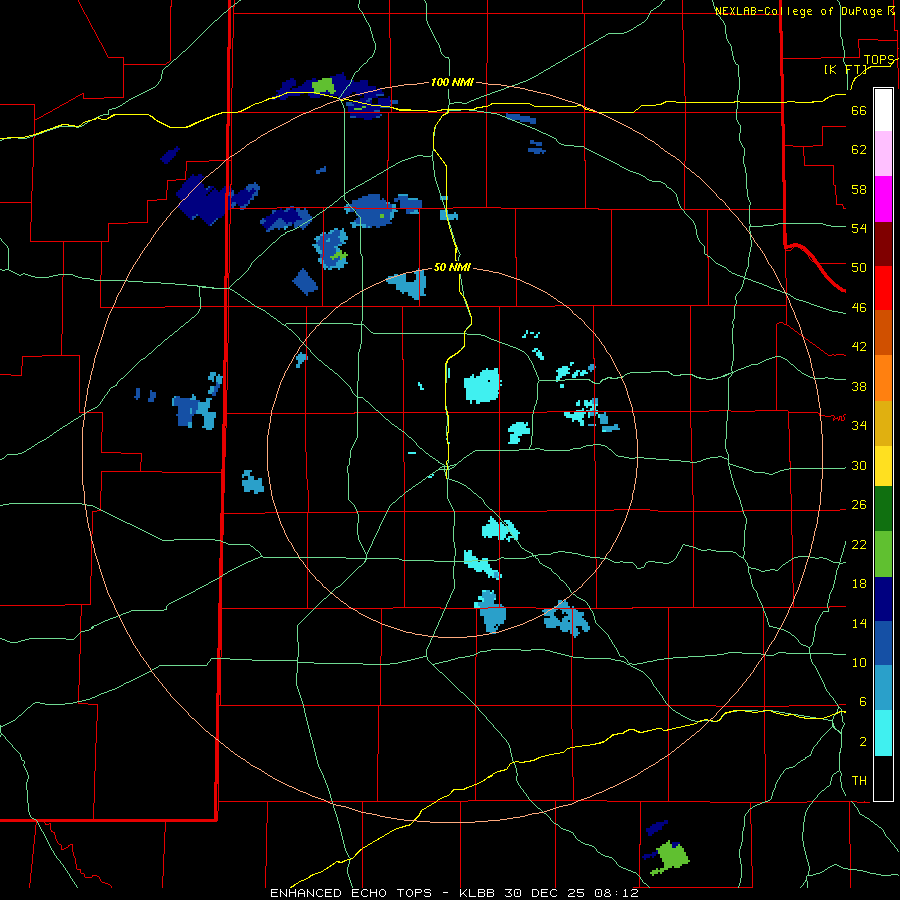Click the TOPS legend heading
This screenshot has width=900, height=900.
(x=878, y=59)
